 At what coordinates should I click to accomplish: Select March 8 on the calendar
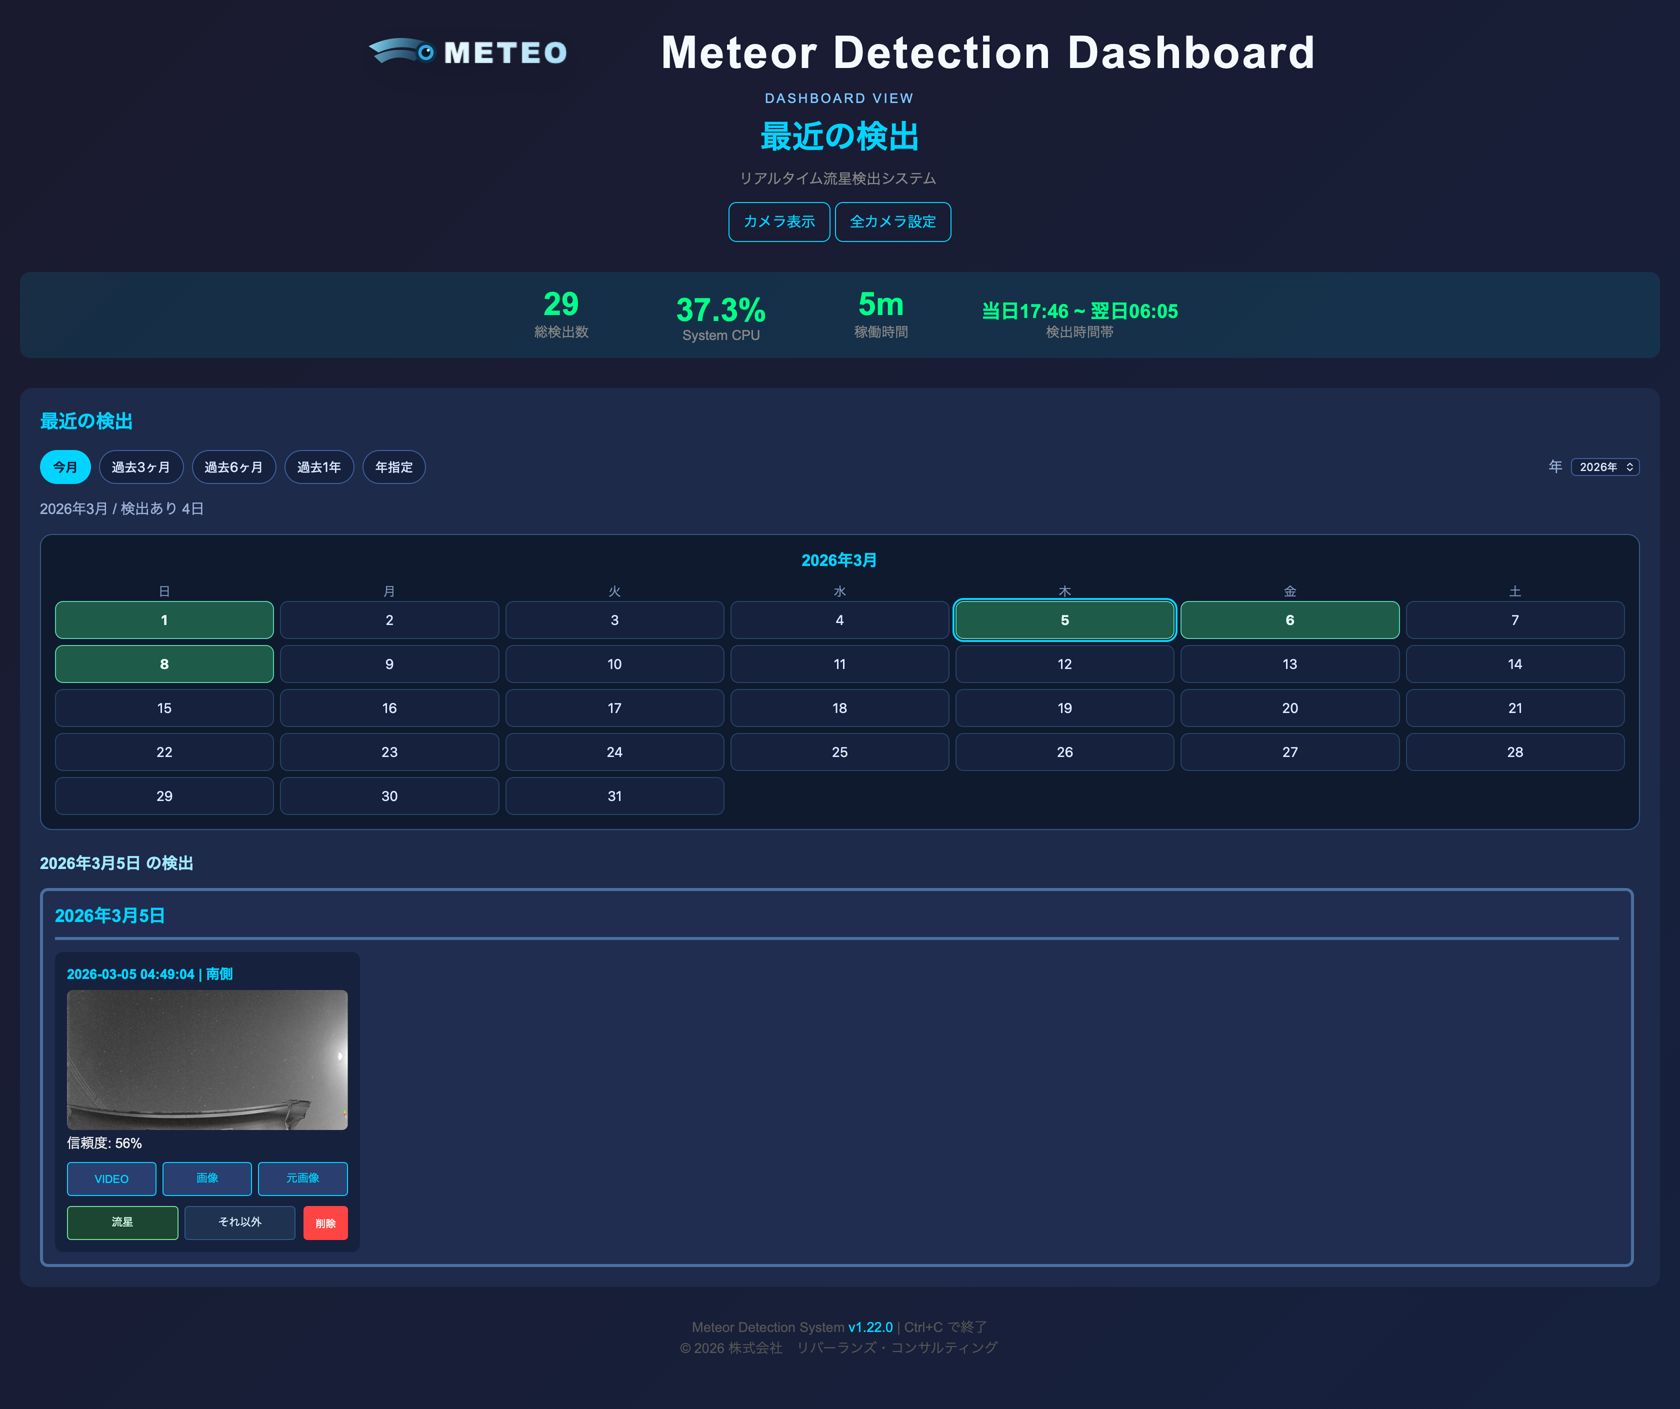[163, 664]
